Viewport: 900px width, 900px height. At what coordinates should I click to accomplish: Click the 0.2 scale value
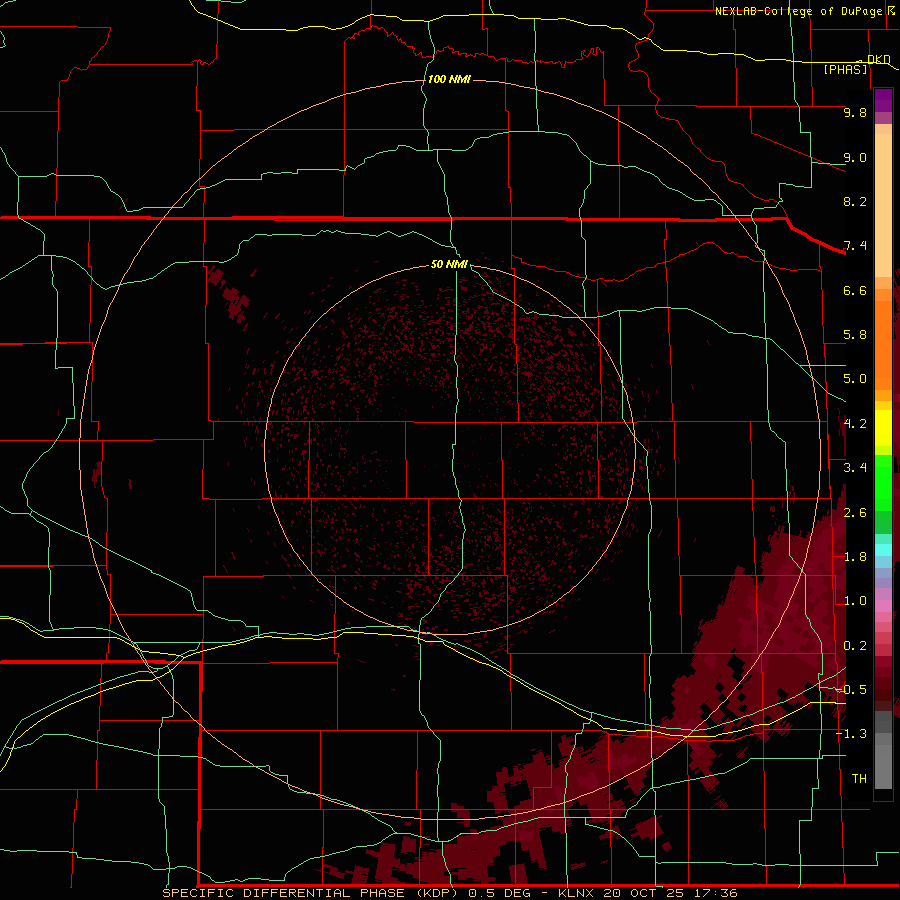(x=855, y=646)
